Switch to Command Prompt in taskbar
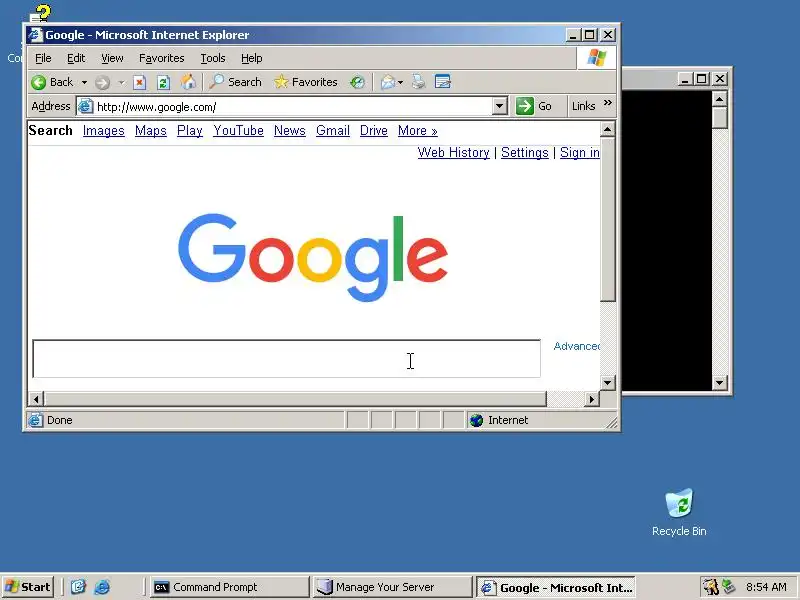Screen dimensions: 800x600 [229, 587]
